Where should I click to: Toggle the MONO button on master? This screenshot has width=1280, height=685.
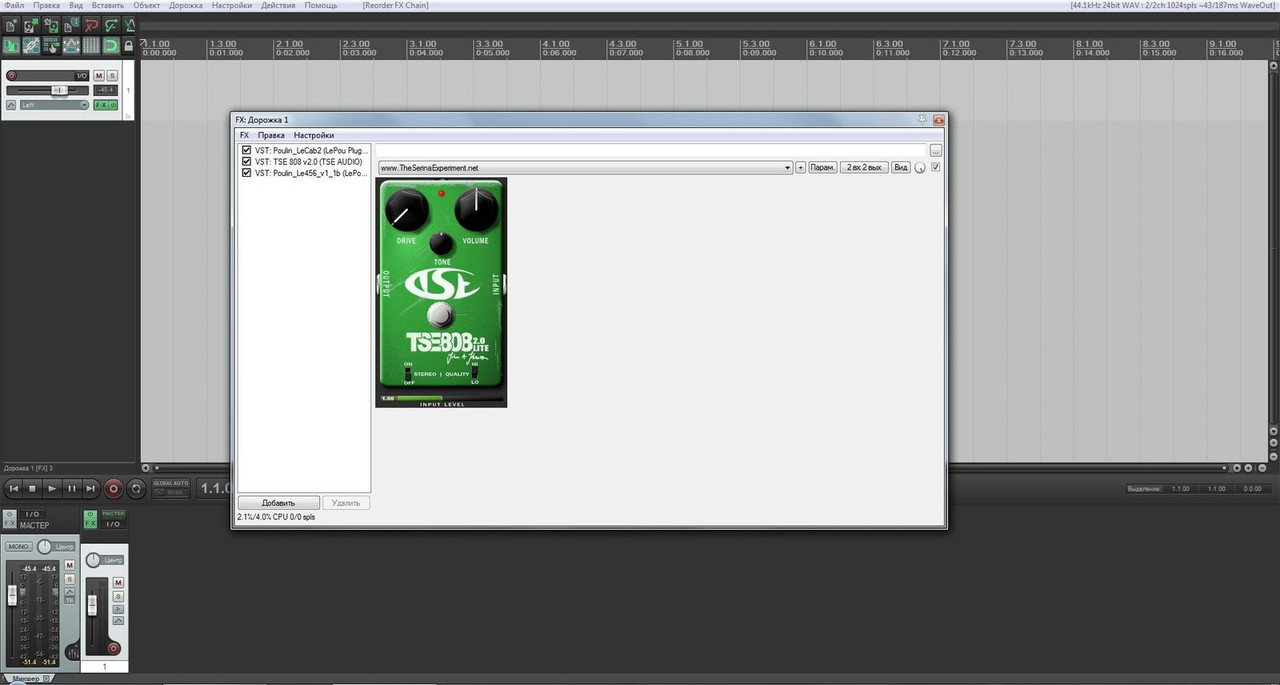pos(19,547)
